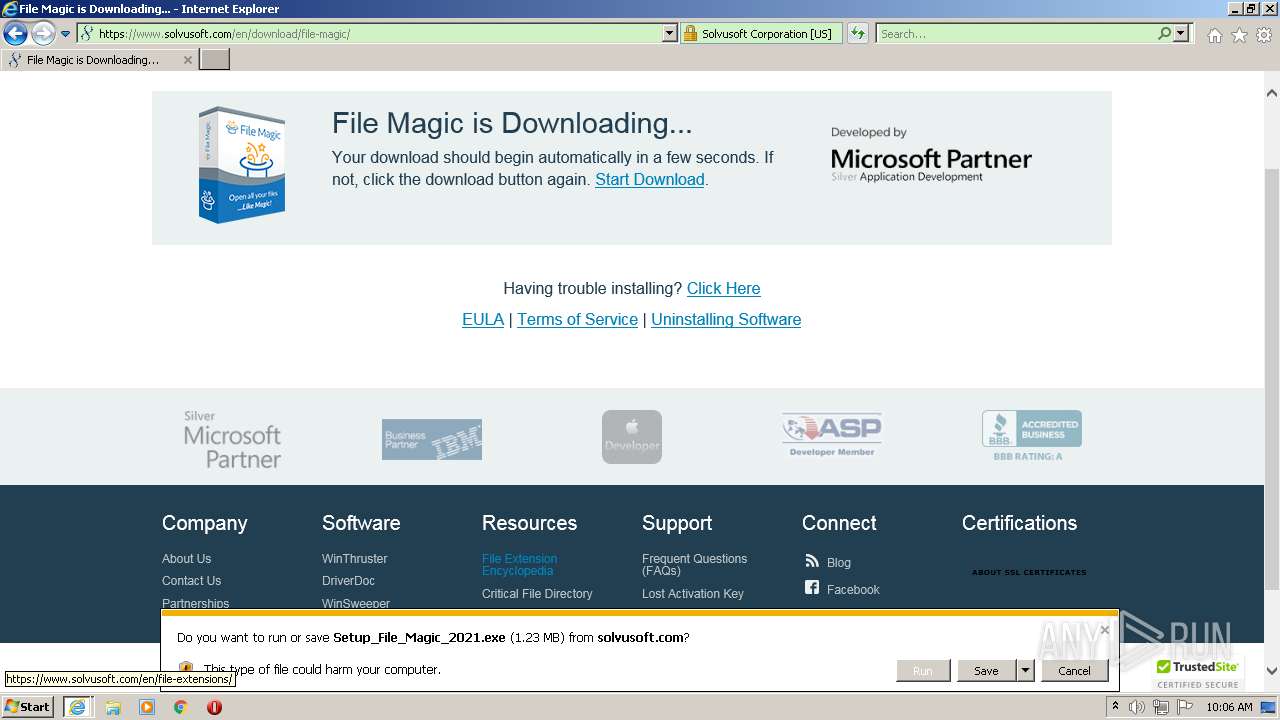1280x720 pixels.
Task: Open Favorites star icon
Action: [x=1239, y=35]
